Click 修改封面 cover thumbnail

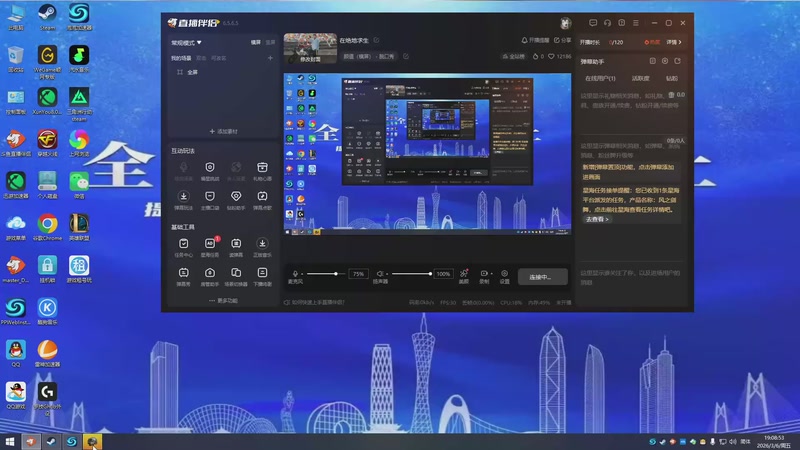[310, 48]
